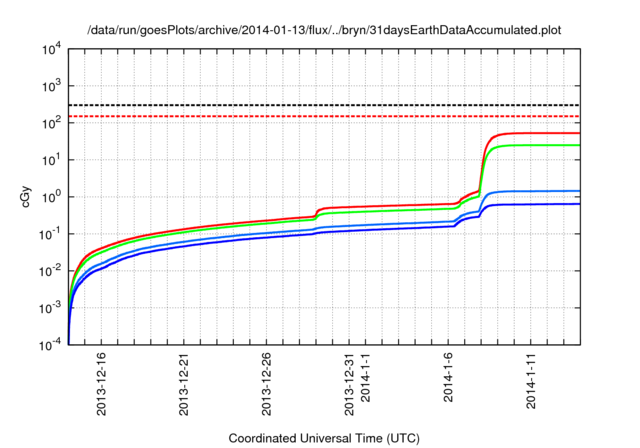
Task: Click the red dashed threshold line
Action: point(324,116)
